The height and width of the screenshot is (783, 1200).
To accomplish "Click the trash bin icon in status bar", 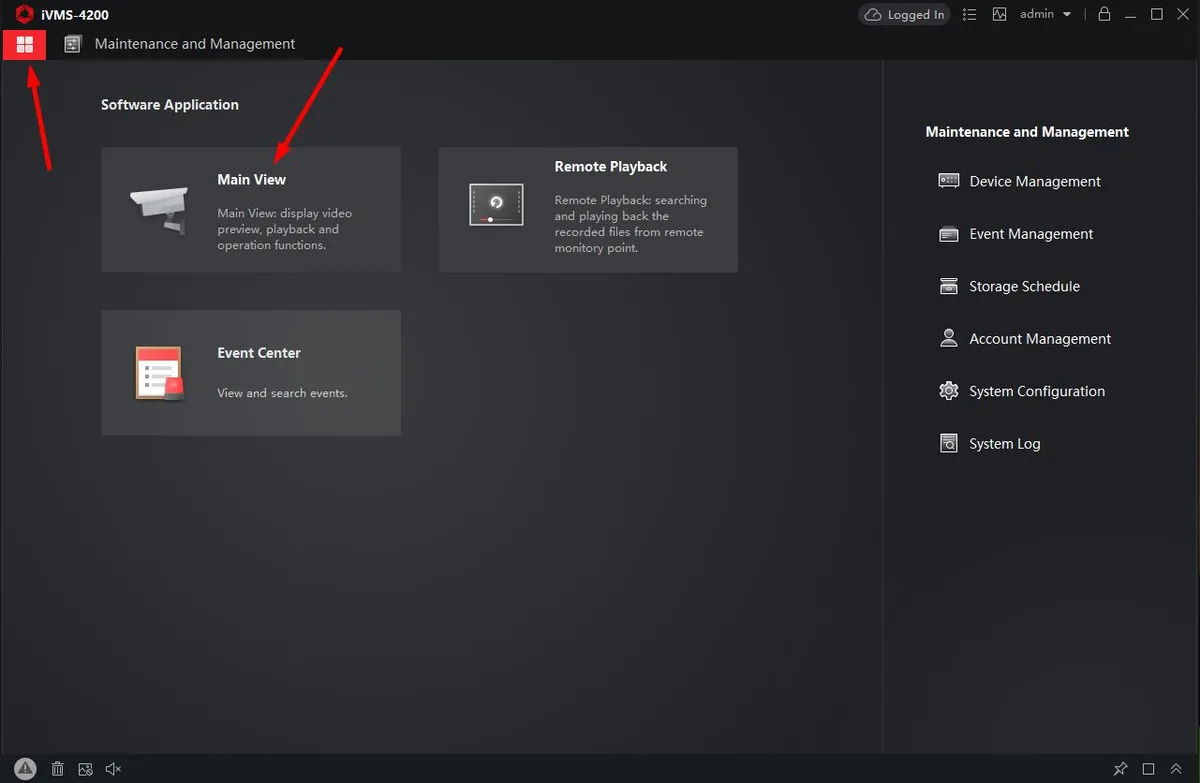I will [58, 769].
